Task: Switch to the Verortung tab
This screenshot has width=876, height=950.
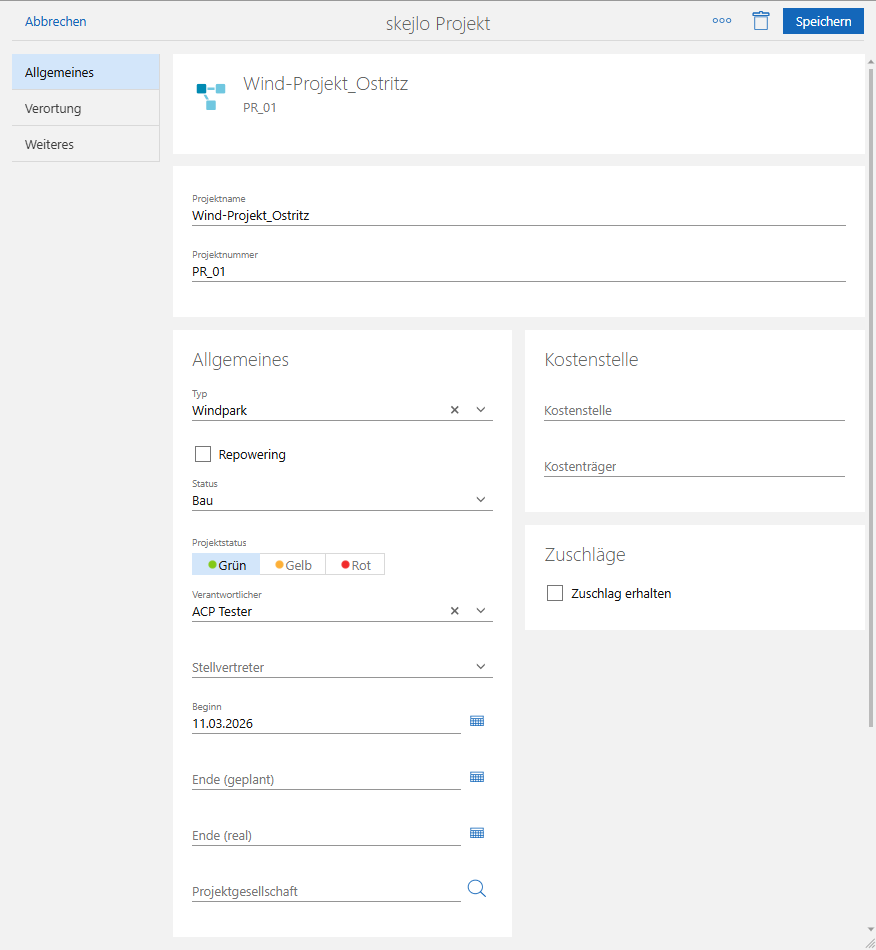Action: 86,108
